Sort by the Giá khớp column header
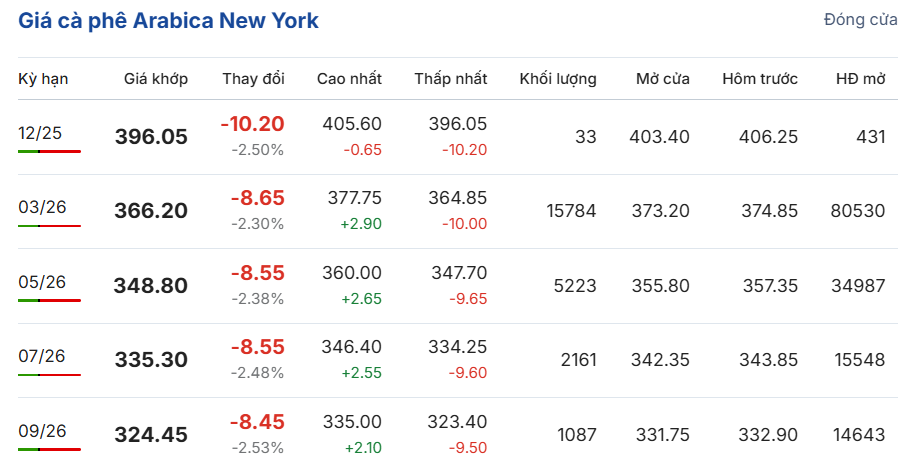Image resolution: width=907 pixels, height=469 pixels. tap(156, 79)
